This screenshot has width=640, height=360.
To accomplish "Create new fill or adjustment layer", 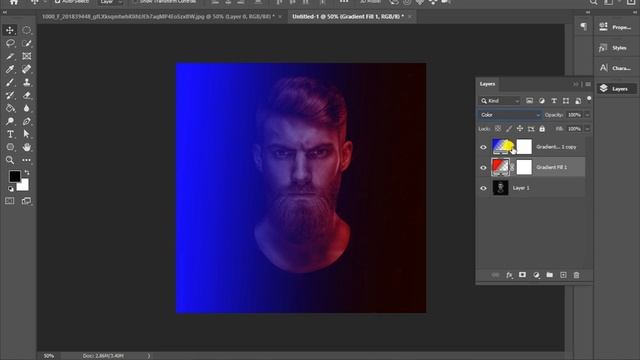I will pyautogui.click(x=536, y=275).
